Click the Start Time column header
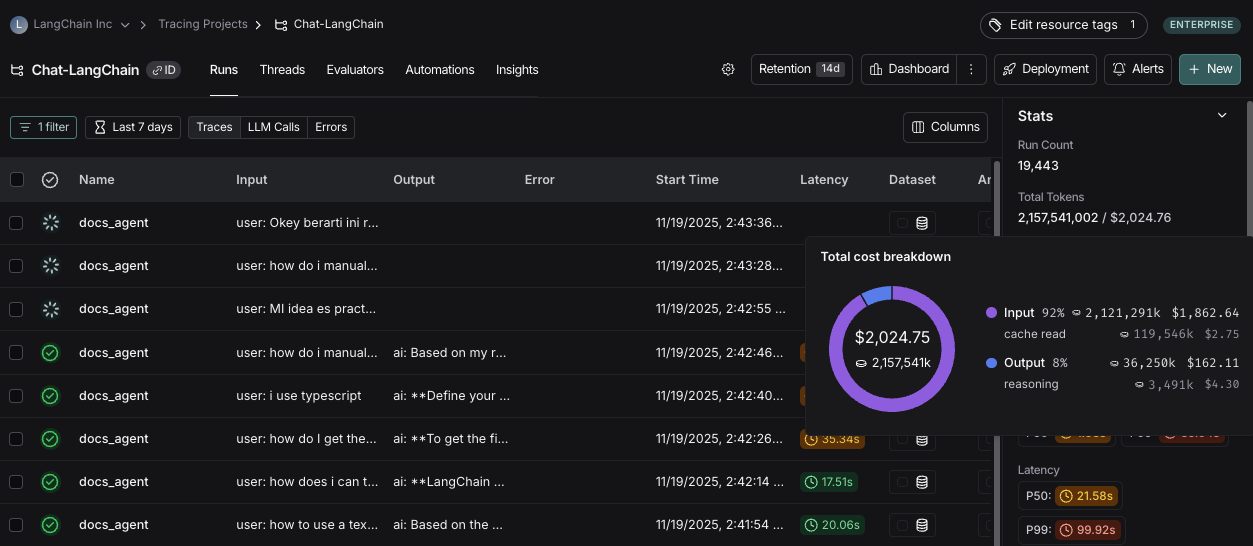Screen dimensions: 1253x546 coord(687,180)
